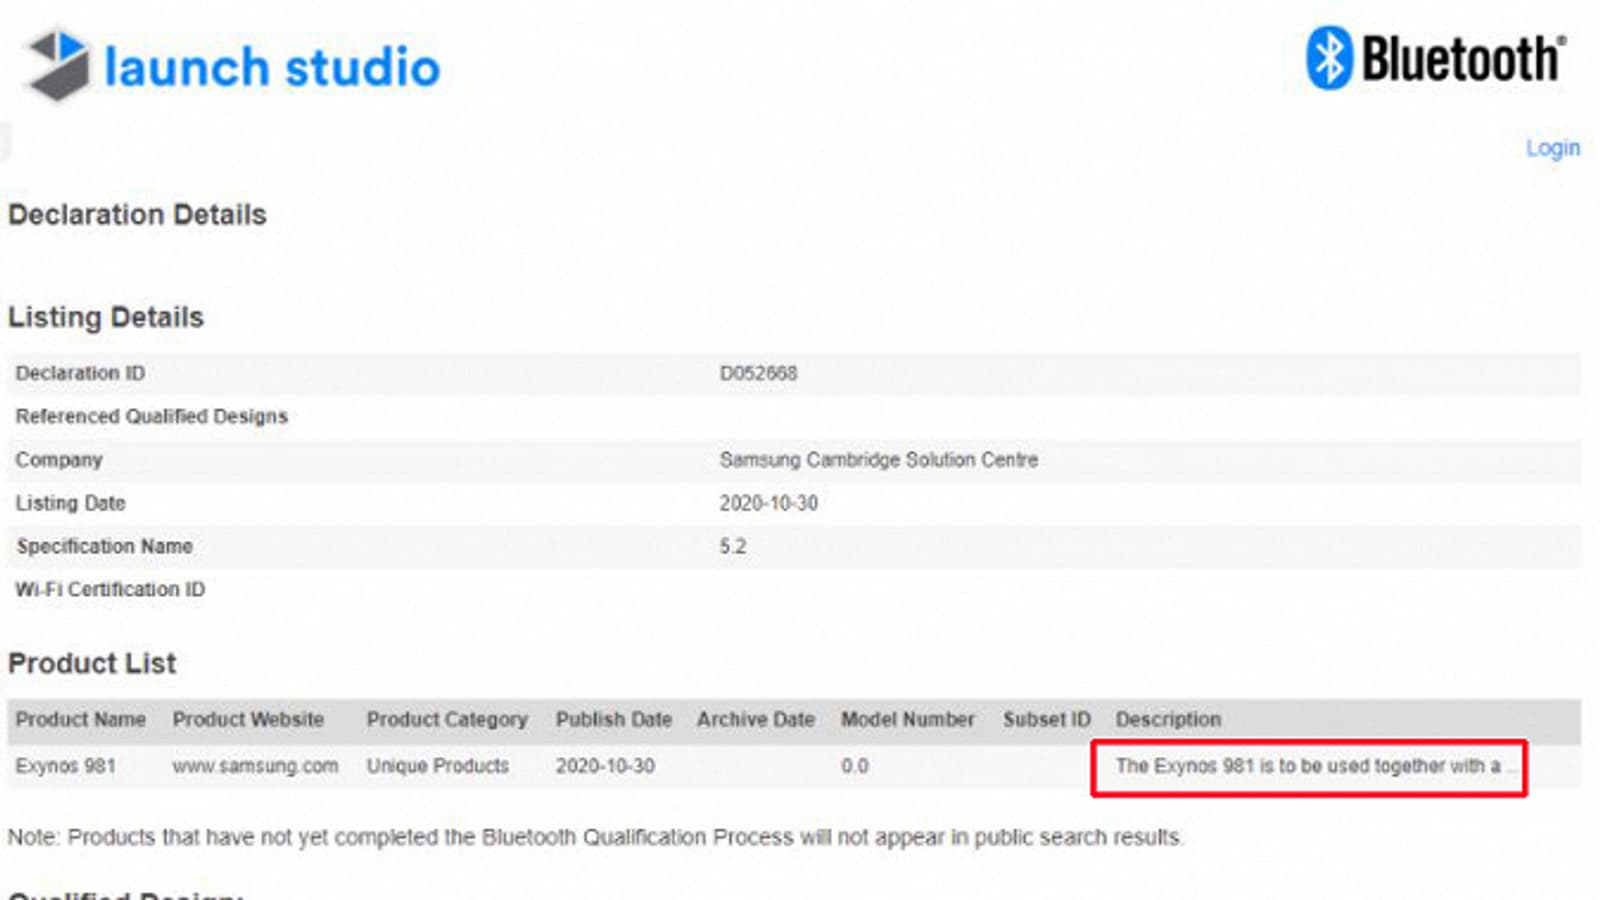Click the Listing Date value 2020-10-30
Image resolution: width=1600 pixels, height=900 pixels.
tap(768, 503)
